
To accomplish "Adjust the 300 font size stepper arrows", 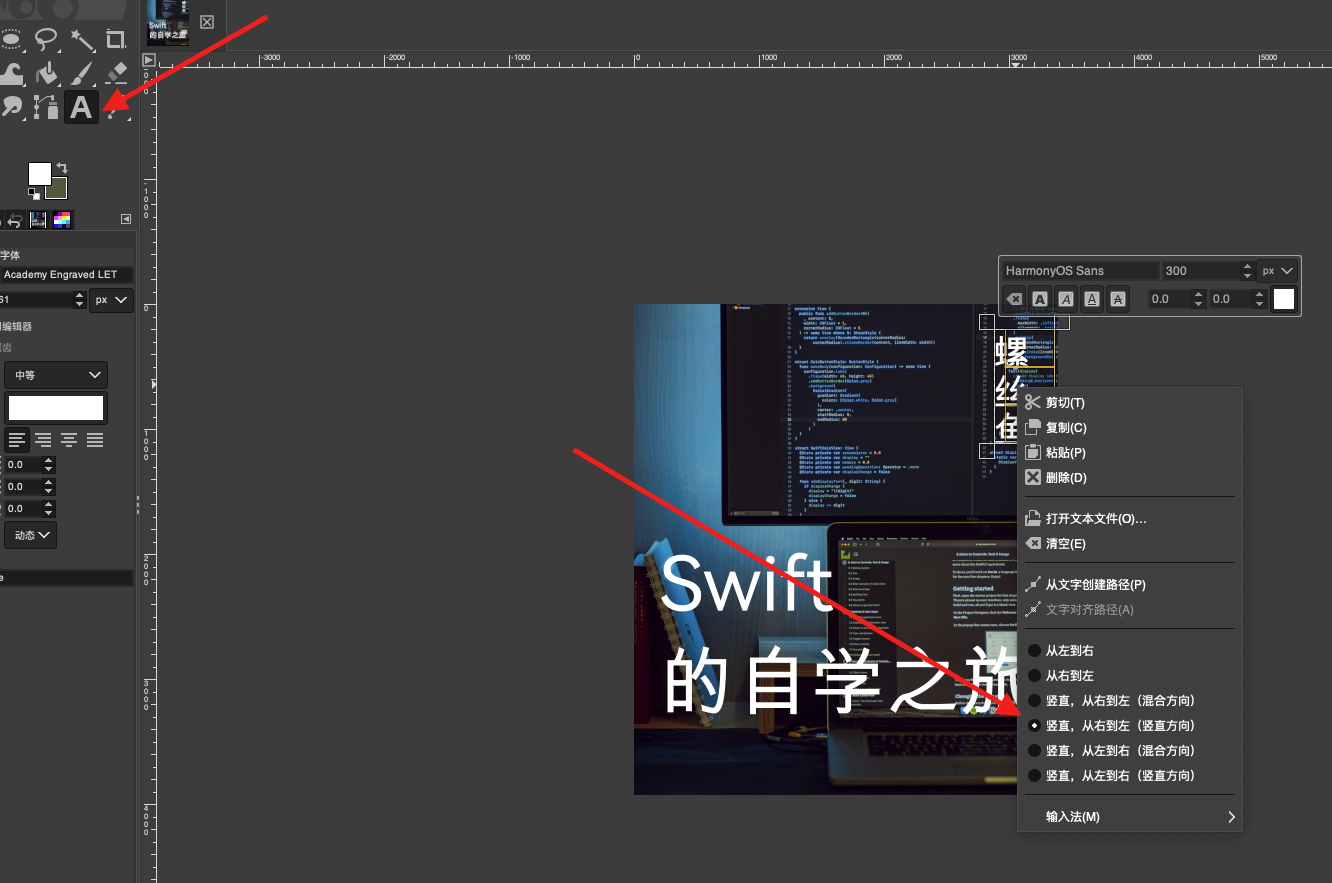I will pyautogui.click(x=1246, y=271).
